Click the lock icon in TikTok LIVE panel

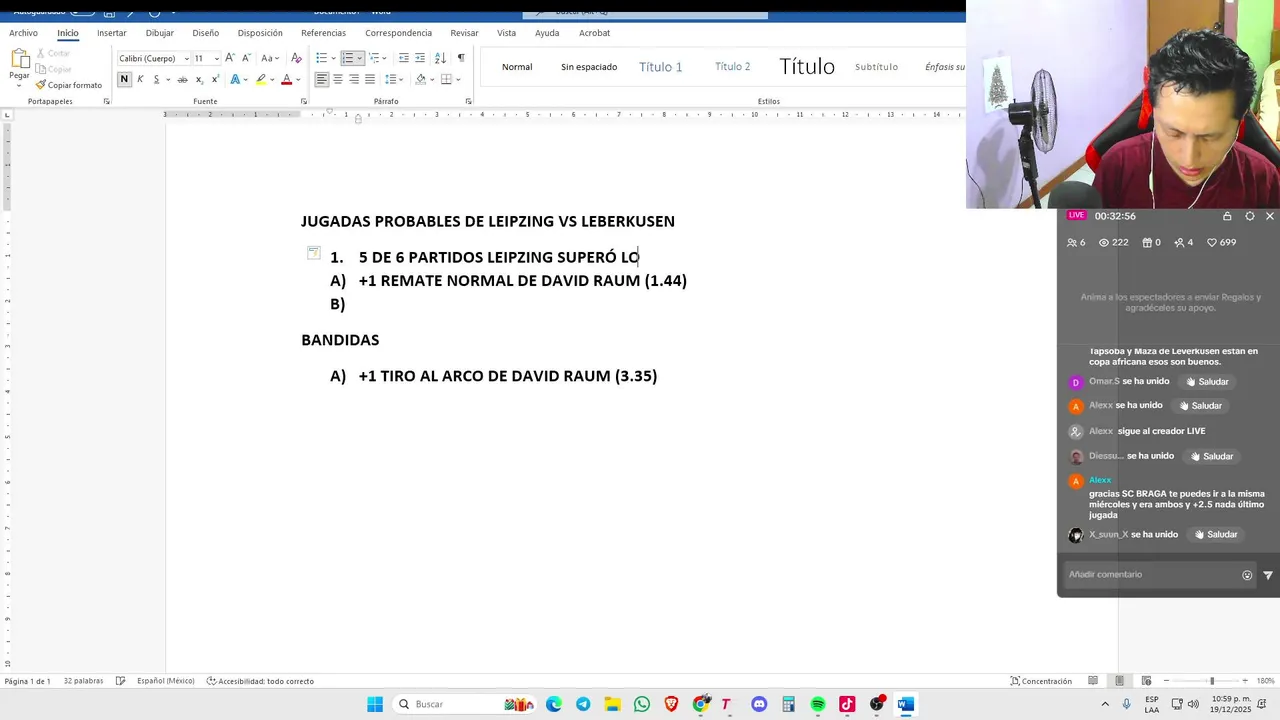coord(1227,216)
